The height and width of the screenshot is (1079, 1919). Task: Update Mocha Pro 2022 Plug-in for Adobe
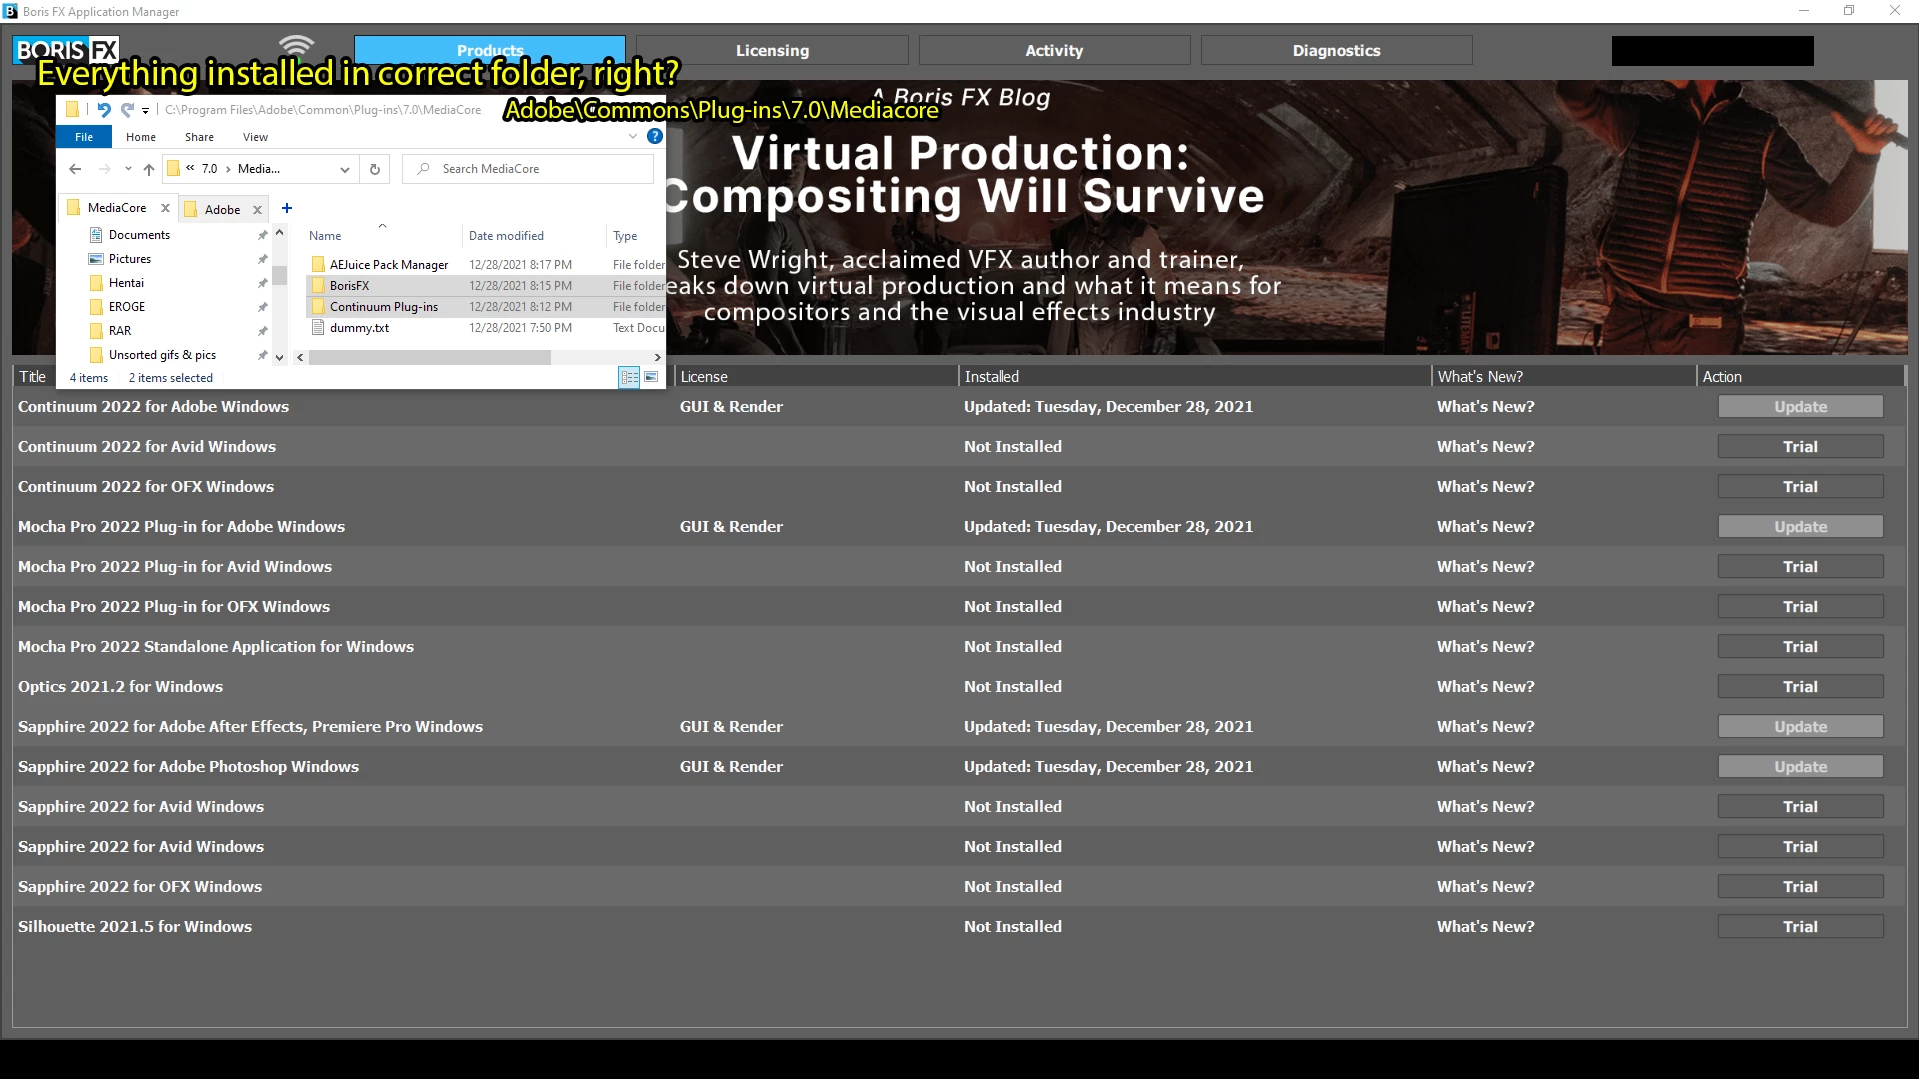pos(1800,527)
